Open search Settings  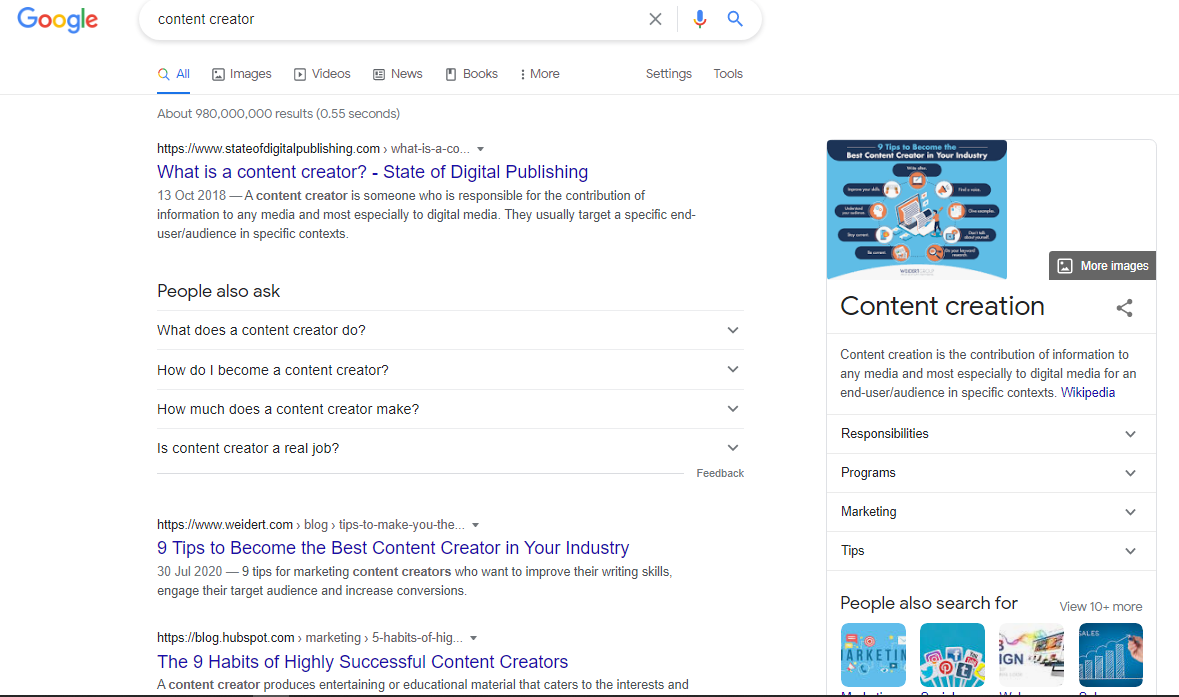(x=668, y=74)
